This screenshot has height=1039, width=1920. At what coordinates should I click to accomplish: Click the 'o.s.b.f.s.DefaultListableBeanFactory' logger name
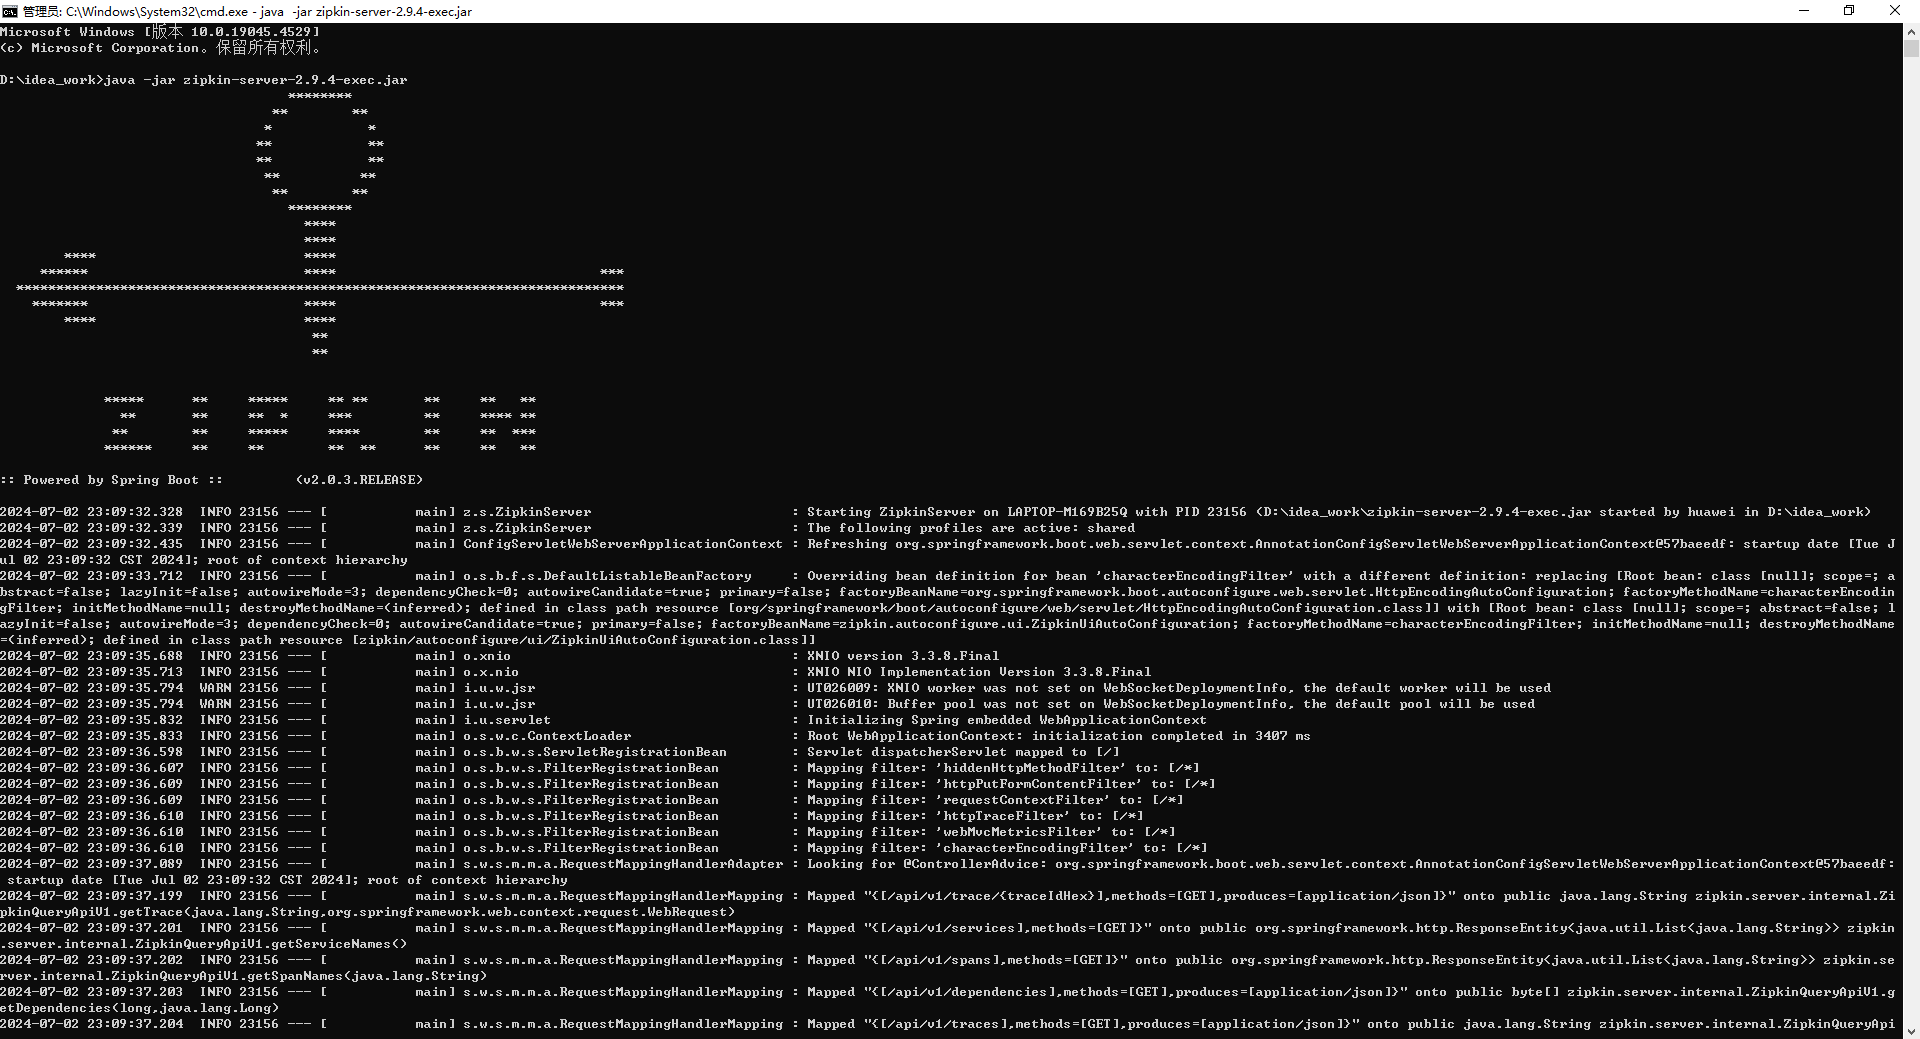607,576
